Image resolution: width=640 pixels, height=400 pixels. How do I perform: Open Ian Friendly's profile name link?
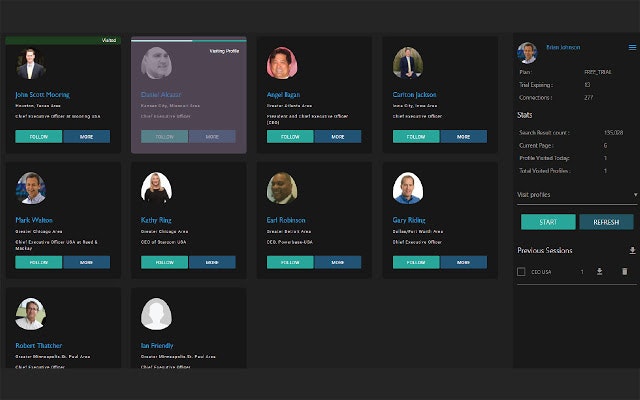point(157,345)
